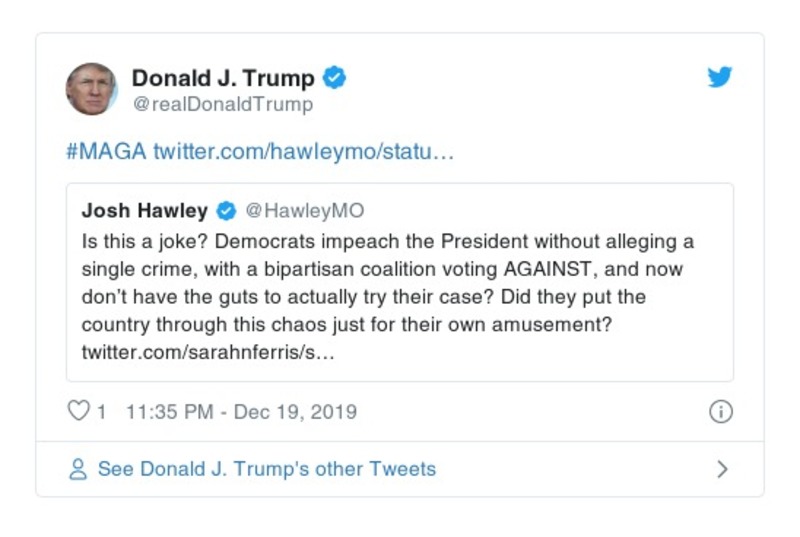Open the info icon beside the timestamp
Image resolution: width=800 pixels, height=537 pixels.
pos(720,412)
